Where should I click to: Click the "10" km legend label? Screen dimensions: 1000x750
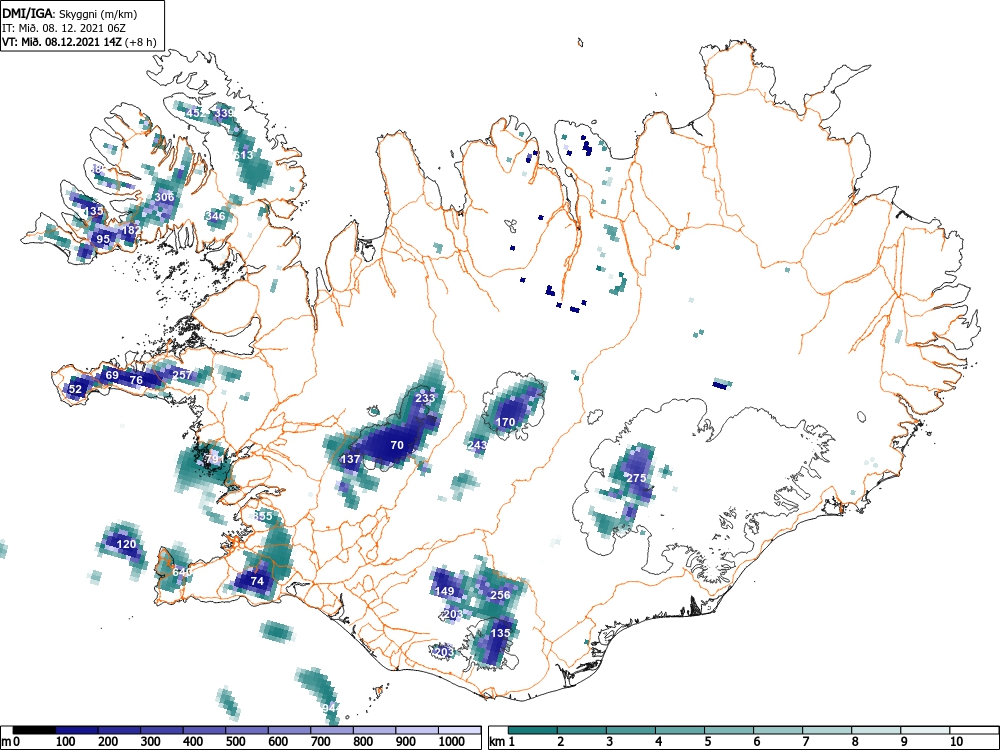tap(956, 742)
